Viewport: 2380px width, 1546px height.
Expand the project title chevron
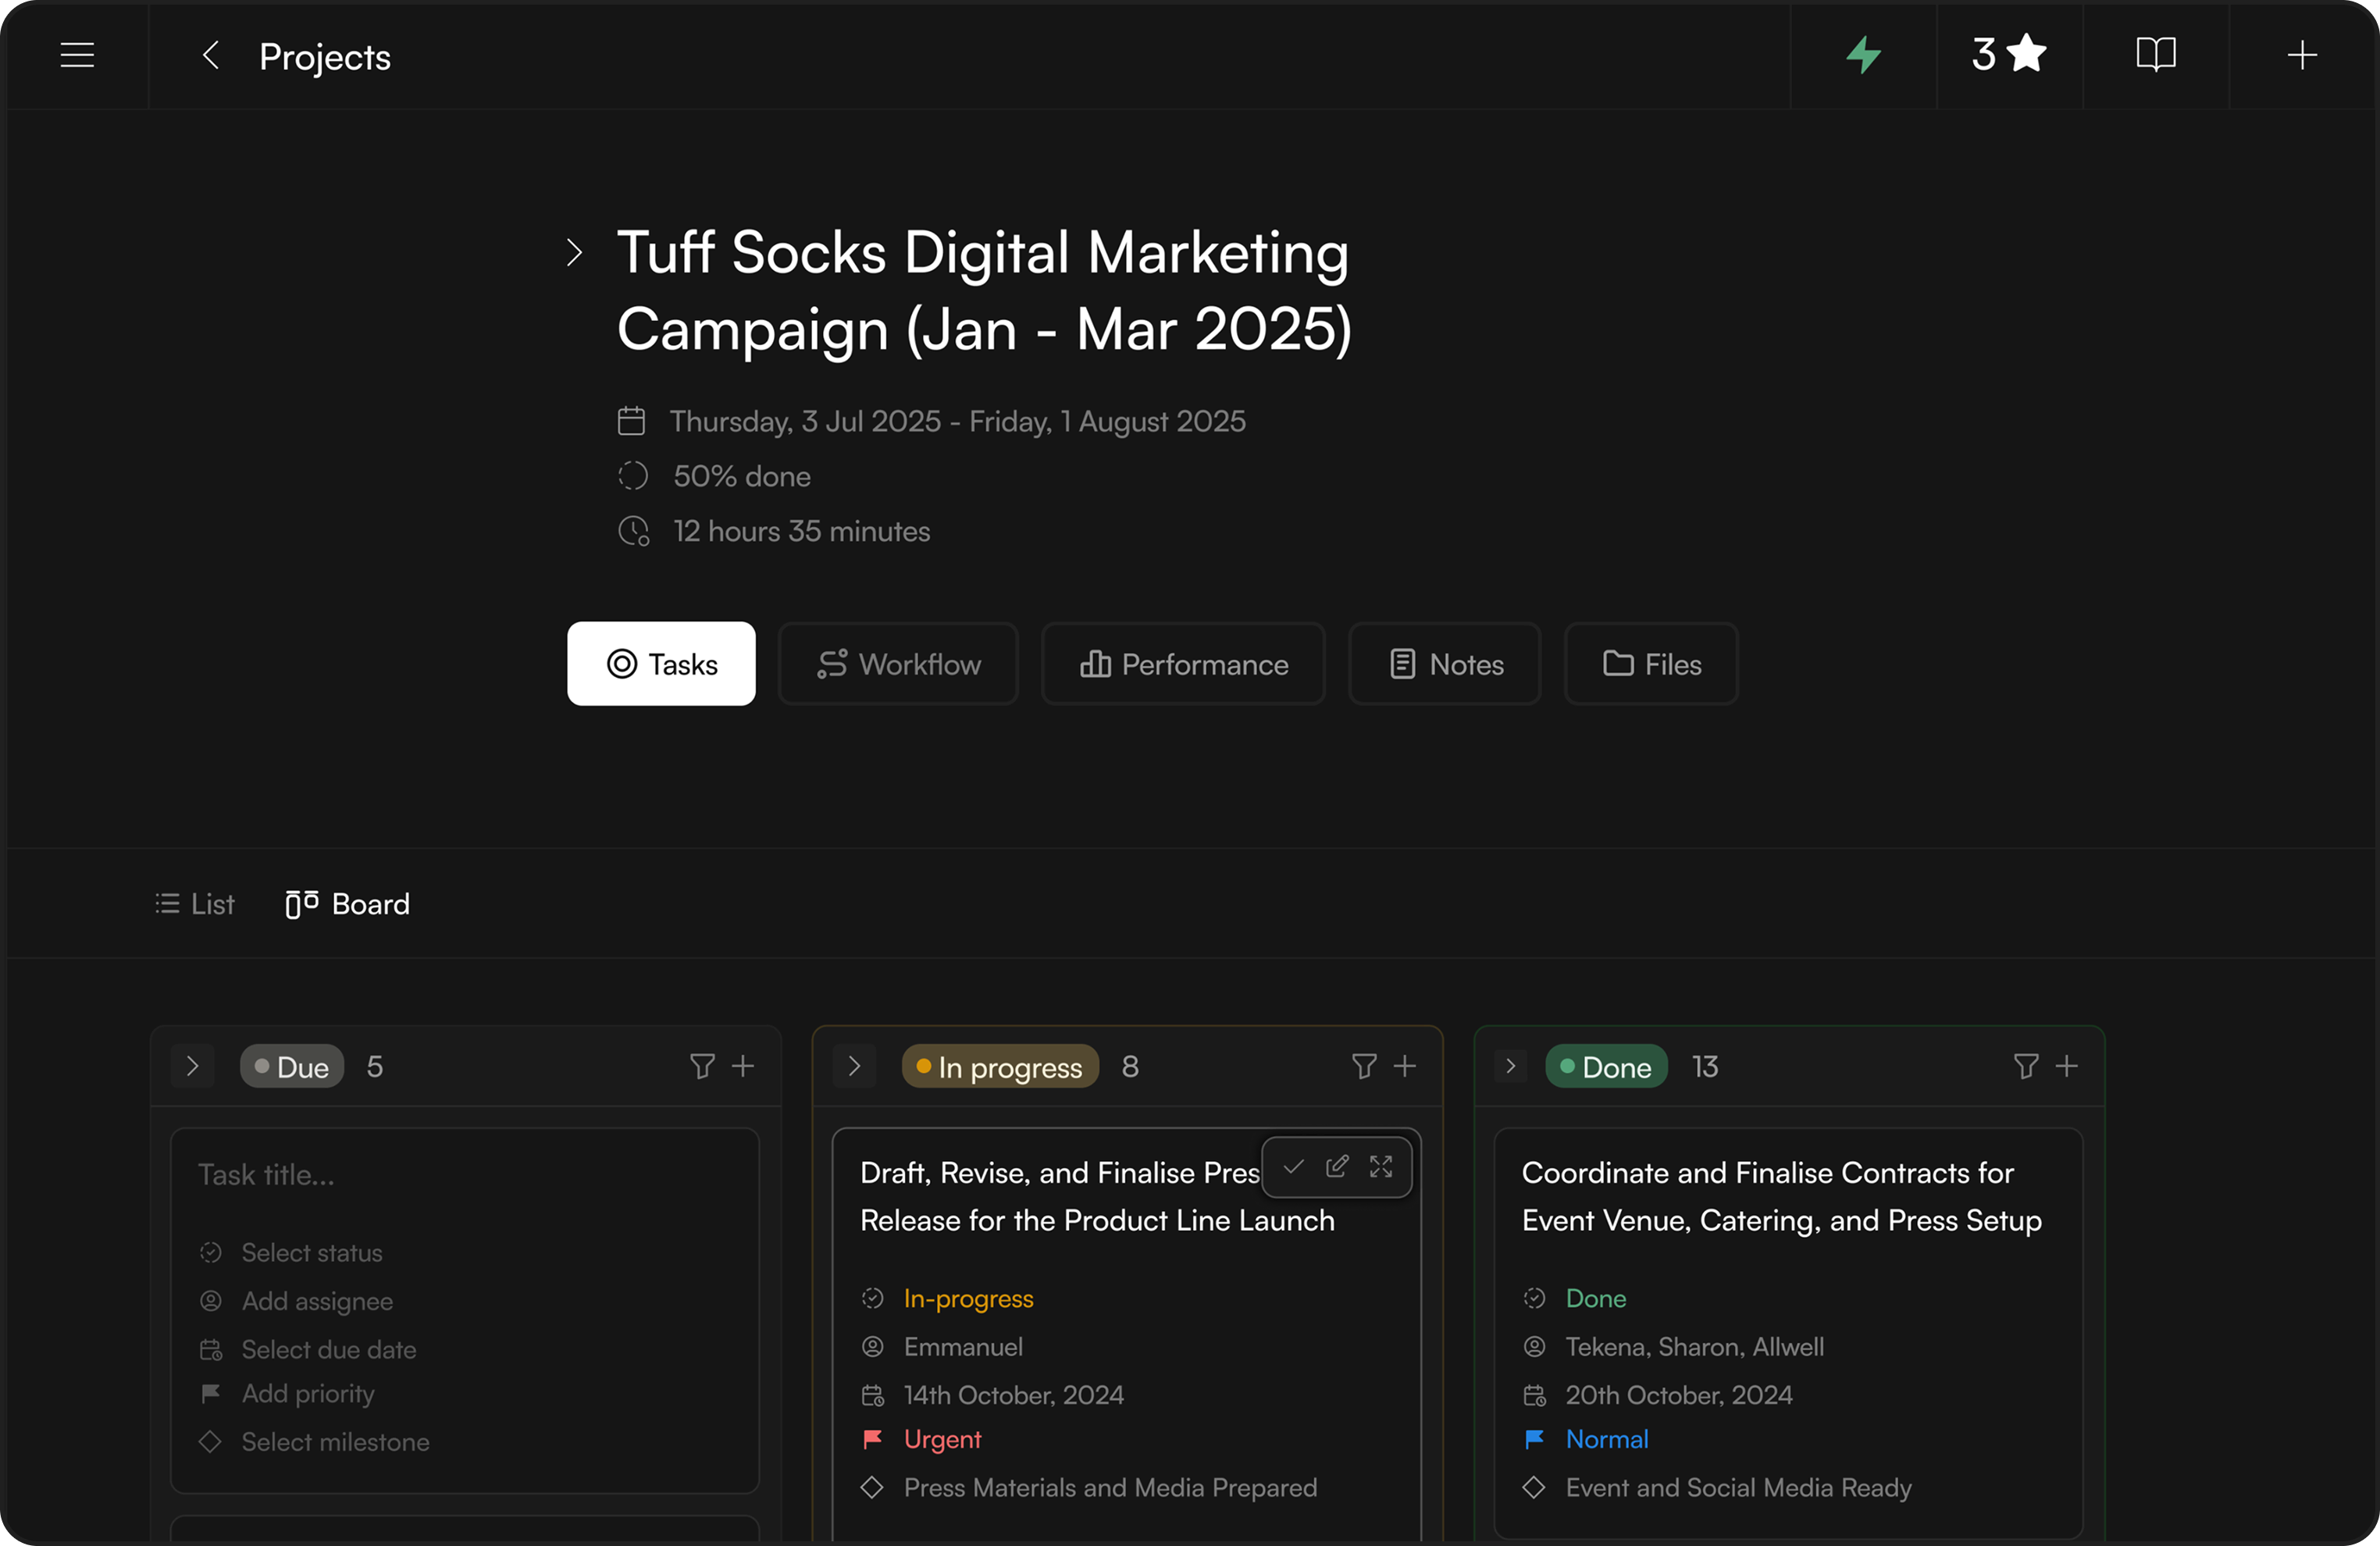574,252
